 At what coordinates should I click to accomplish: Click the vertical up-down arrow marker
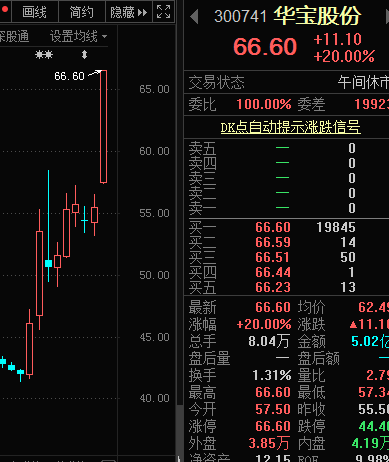coord(84,54)
